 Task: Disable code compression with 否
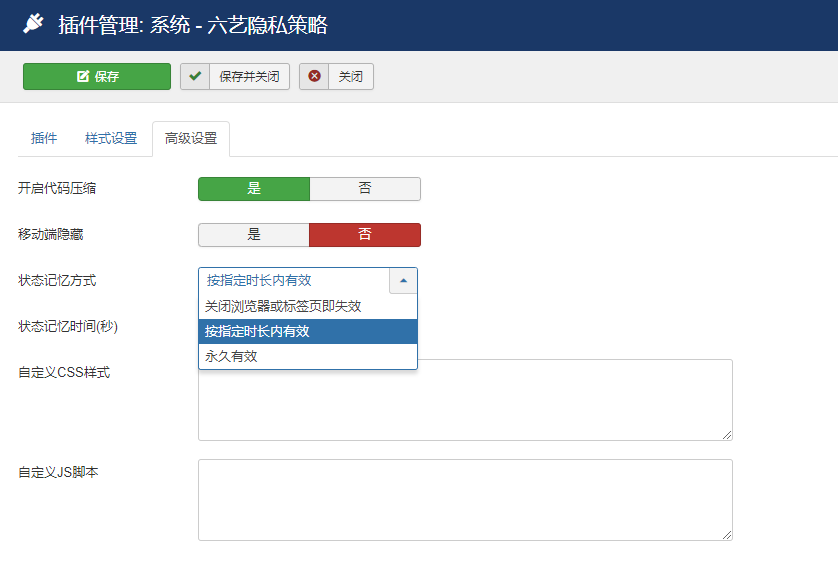365,189
